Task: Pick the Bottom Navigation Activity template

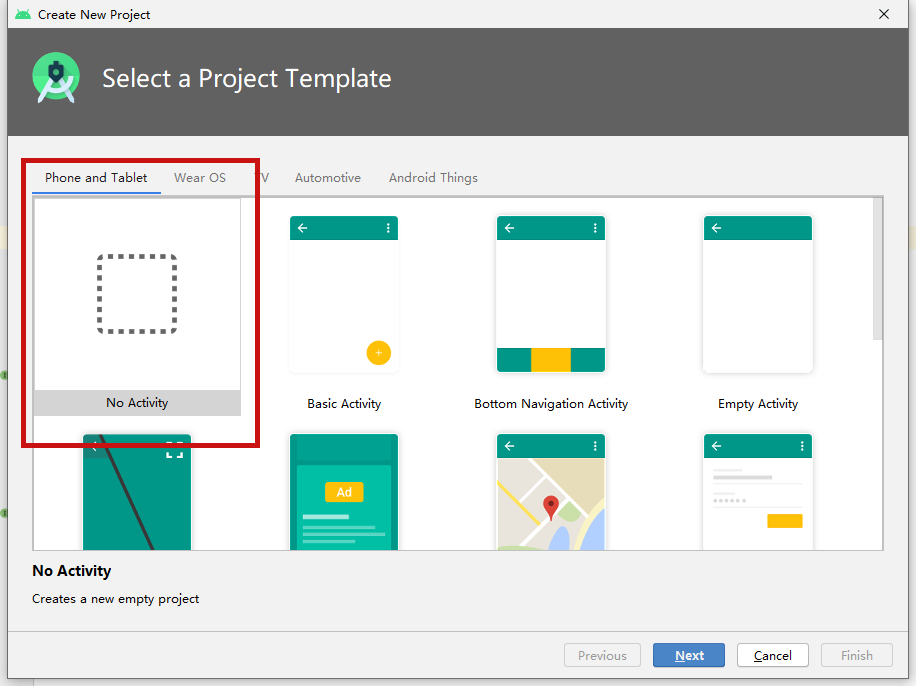Action: point(551,295)
